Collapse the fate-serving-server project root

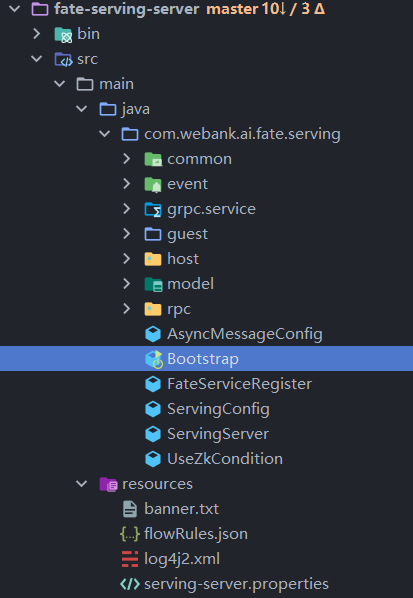pos(14,9)
